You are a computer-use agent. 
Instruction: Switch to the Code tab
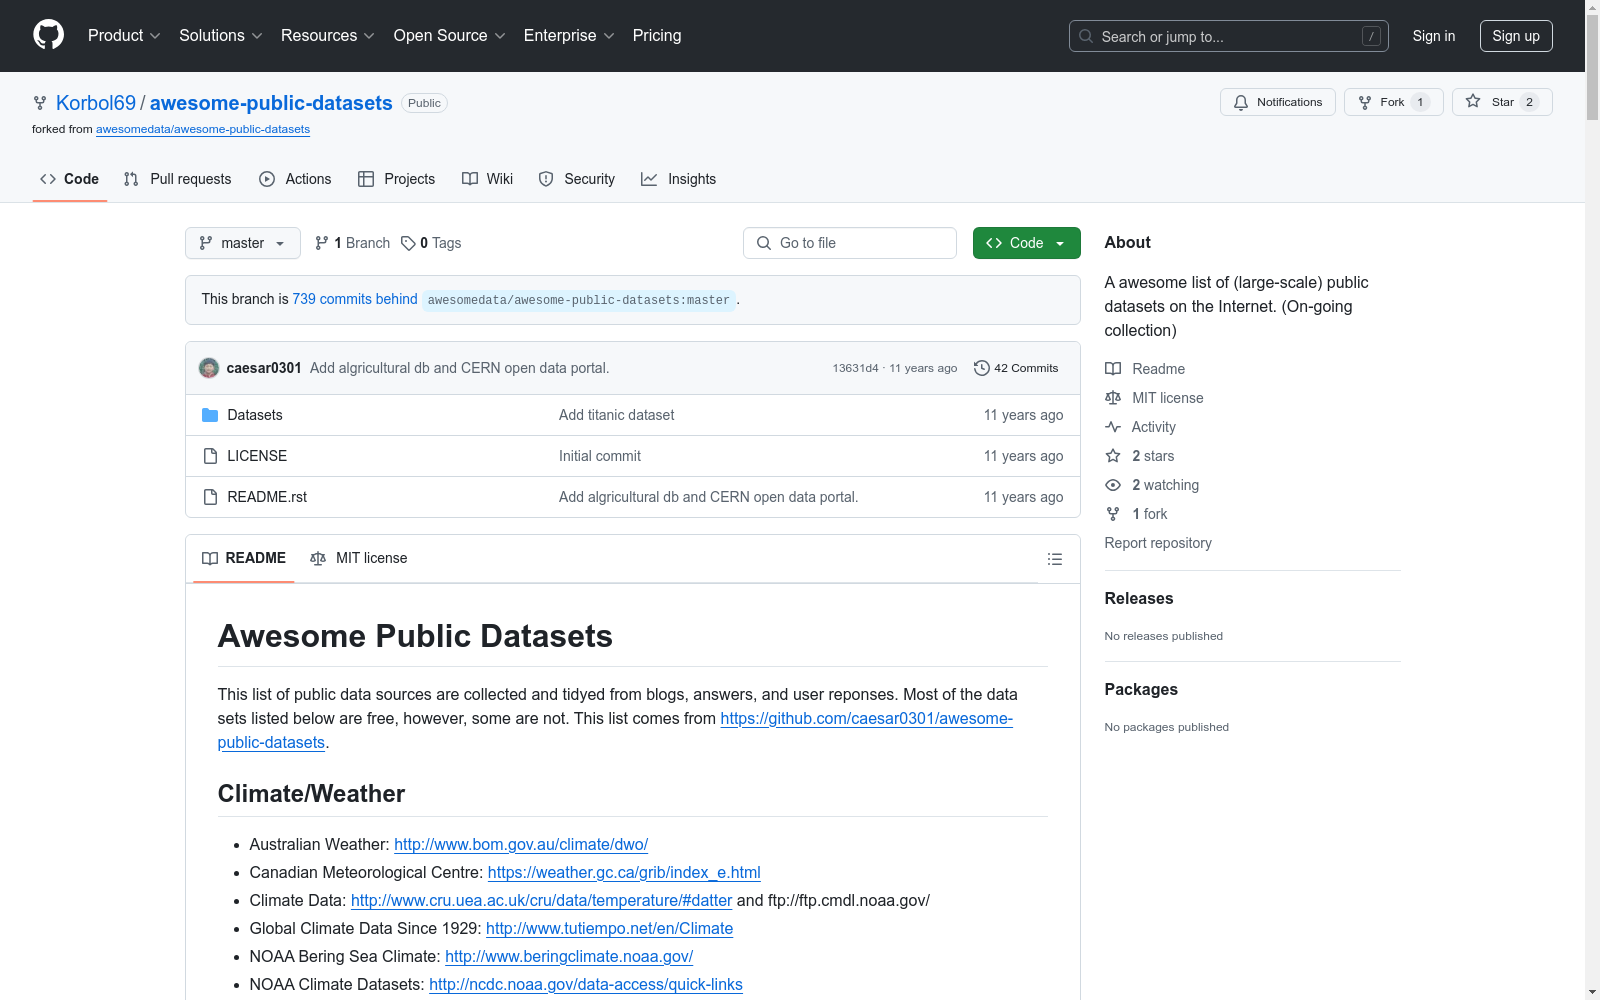pos(70,179)
